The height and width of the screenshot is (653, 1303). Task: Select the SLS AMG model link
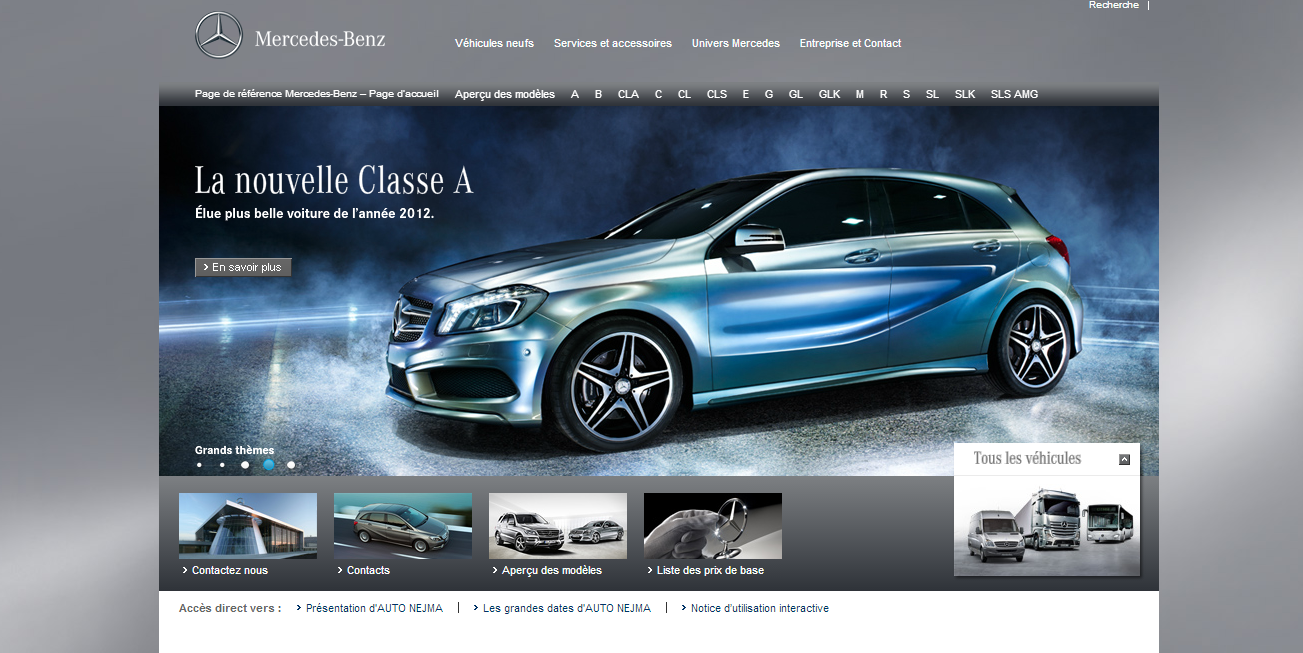coord(1013,94)
